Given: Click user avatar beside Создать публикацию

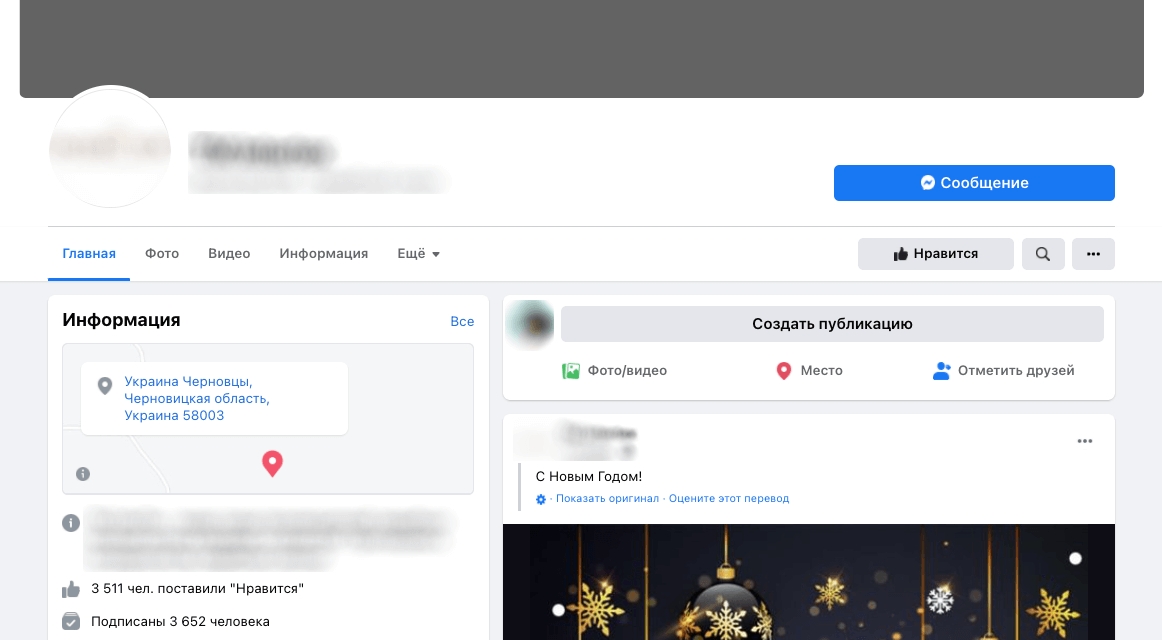Looking at the screenshot, I should [531, 324].
